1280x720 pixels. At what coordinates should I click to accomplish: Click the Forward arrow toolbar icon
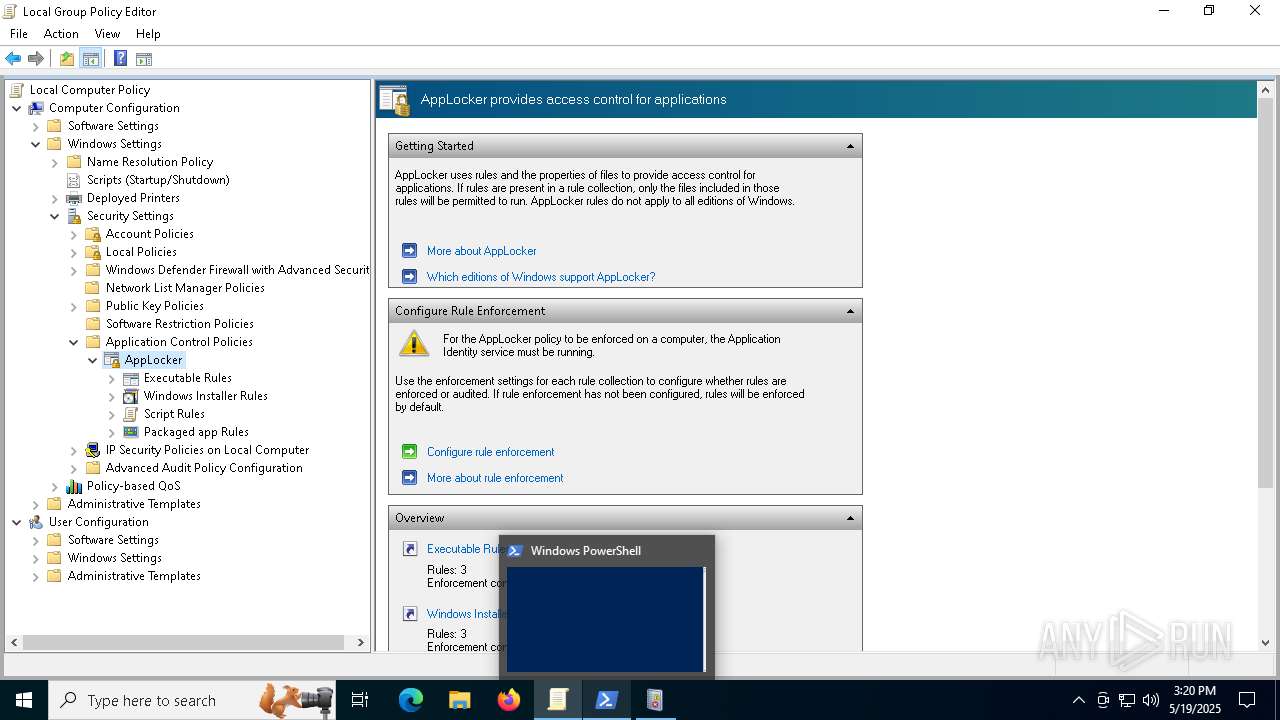pyautogui.click(x=36, y=59)
